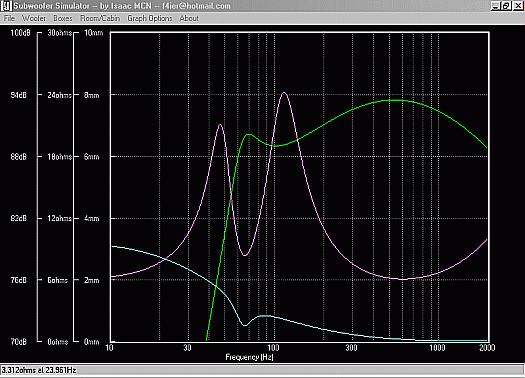Open the File menu
The image size is (525, 378).
pos(9,18)
